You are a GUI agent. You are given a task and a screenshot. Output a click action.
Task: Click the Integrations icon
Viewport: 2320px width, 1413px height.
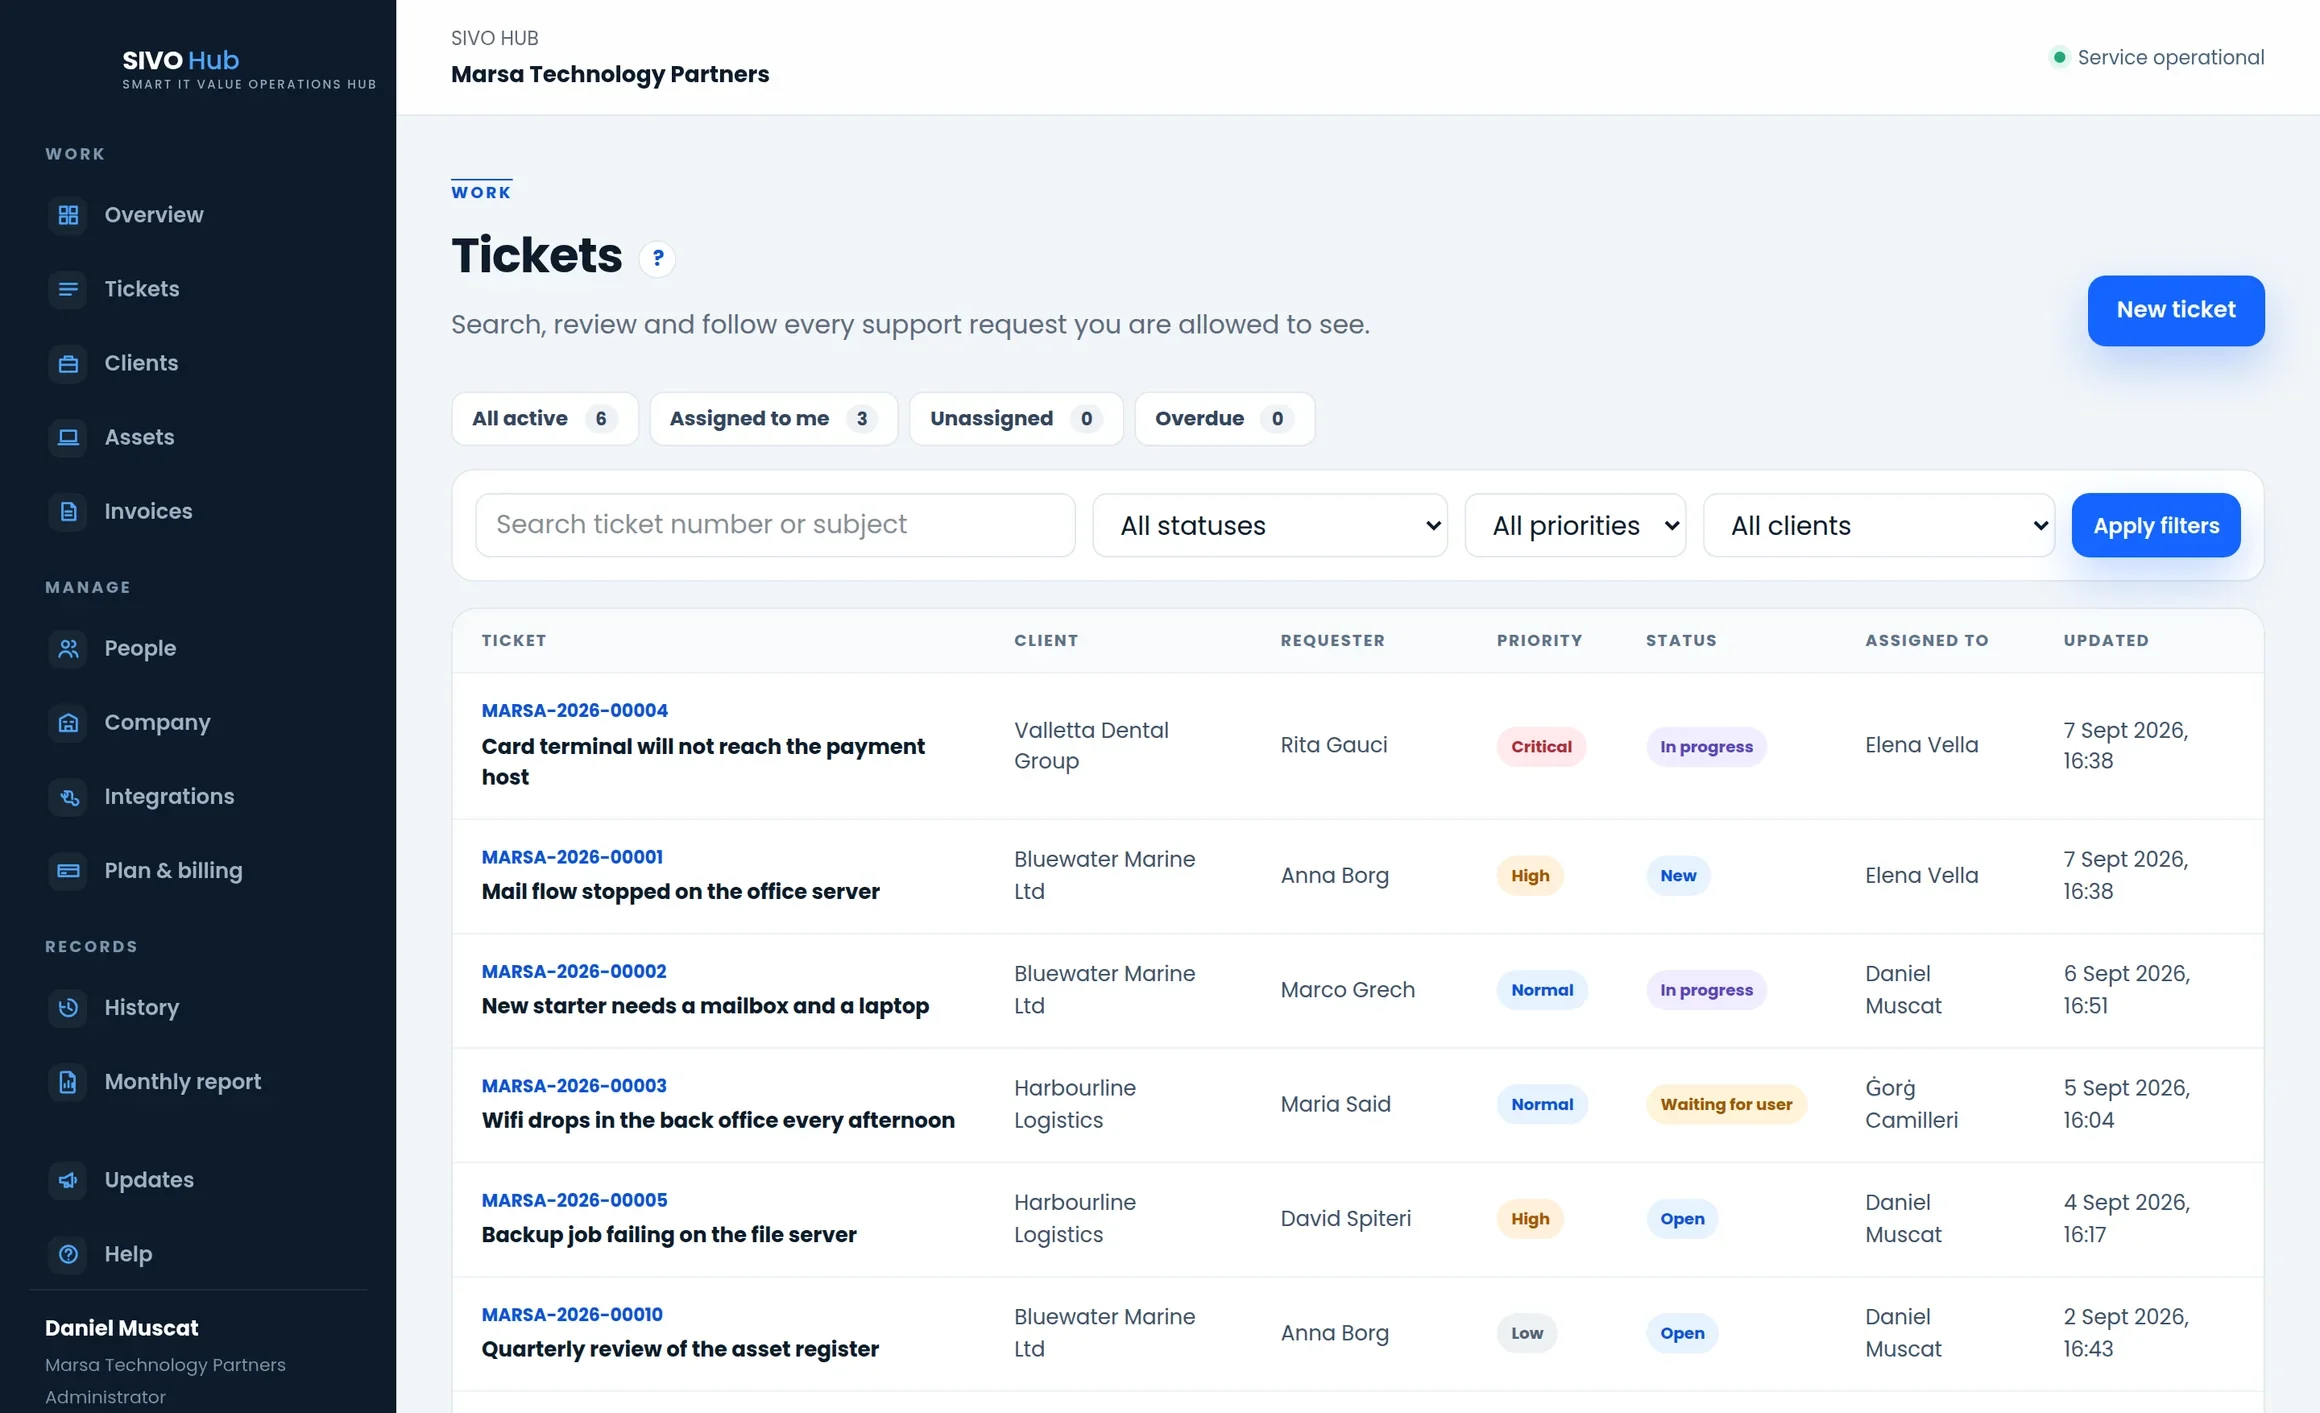[x=68, y=796]
